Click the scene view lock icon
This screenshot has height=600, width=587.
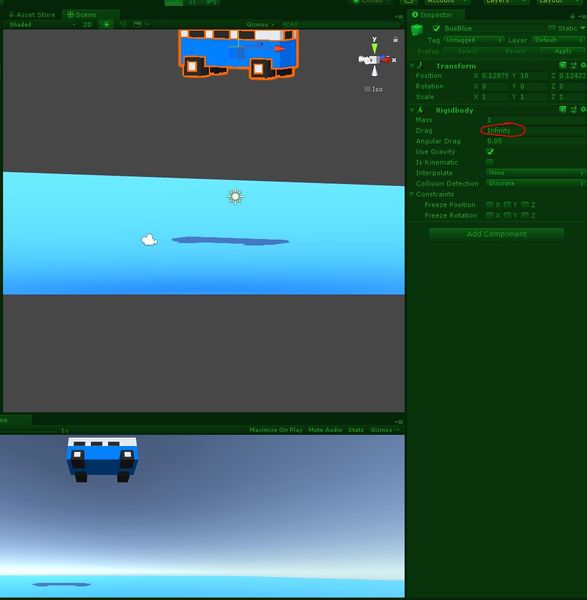[x=395, y=39]
